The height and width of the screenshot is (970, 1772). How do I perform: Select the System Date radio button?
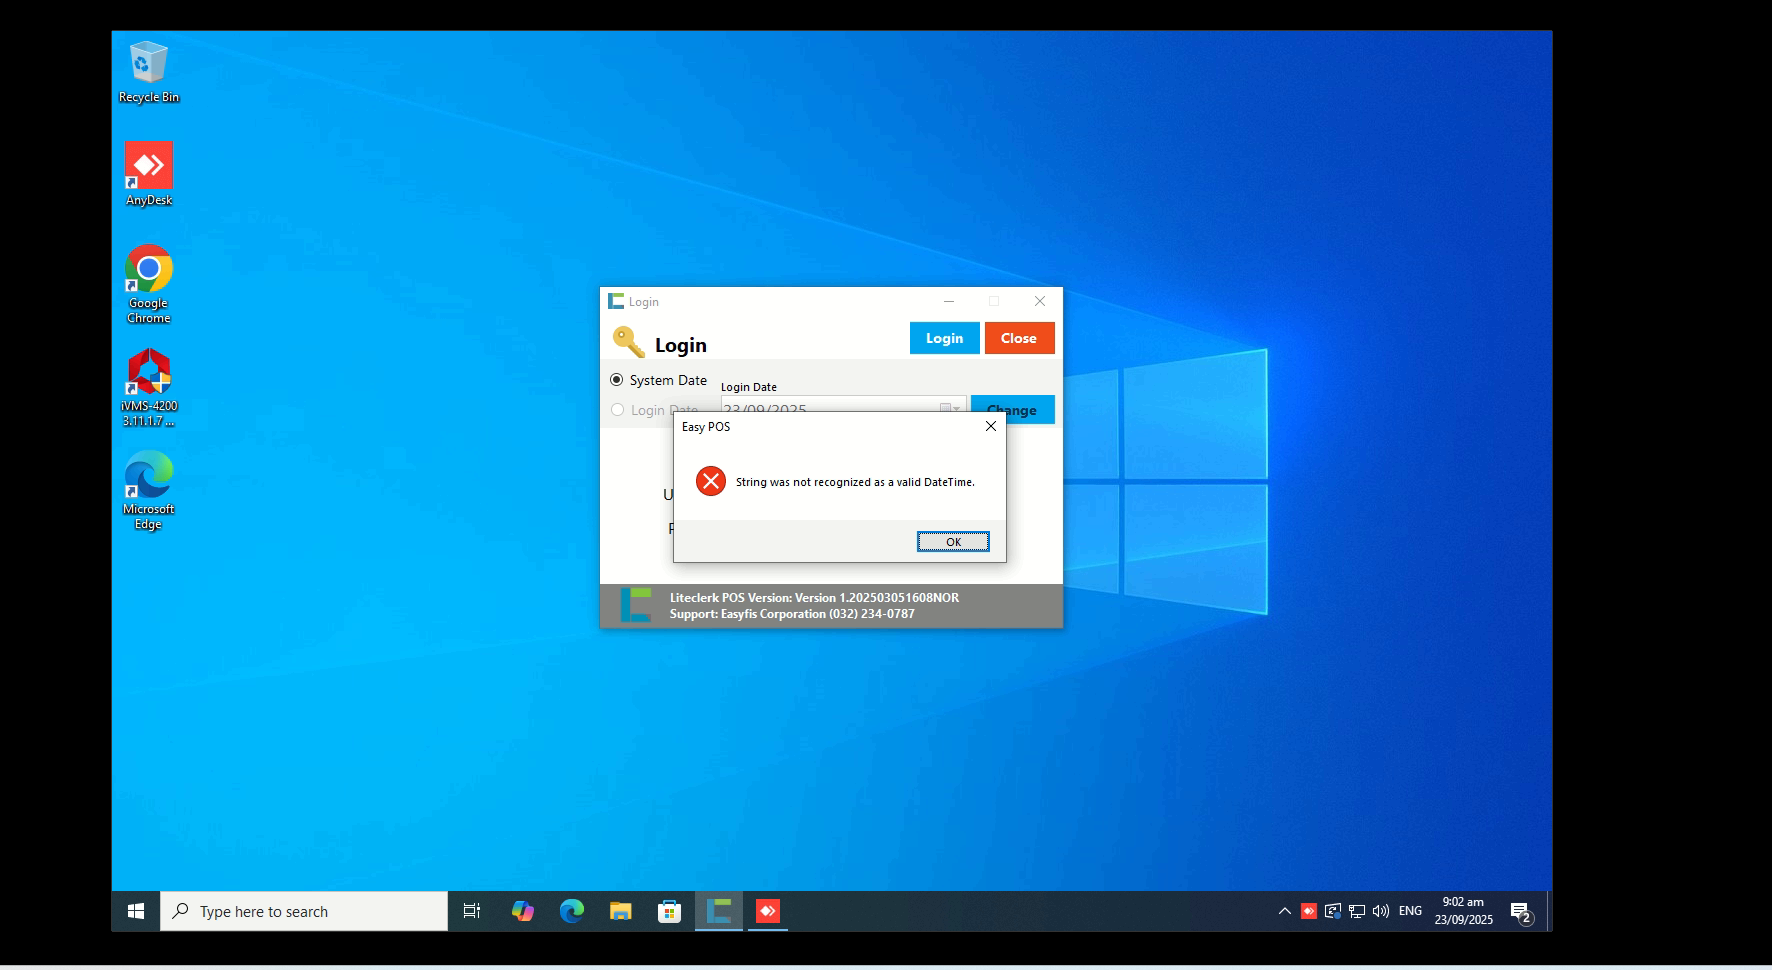(617, 380)
